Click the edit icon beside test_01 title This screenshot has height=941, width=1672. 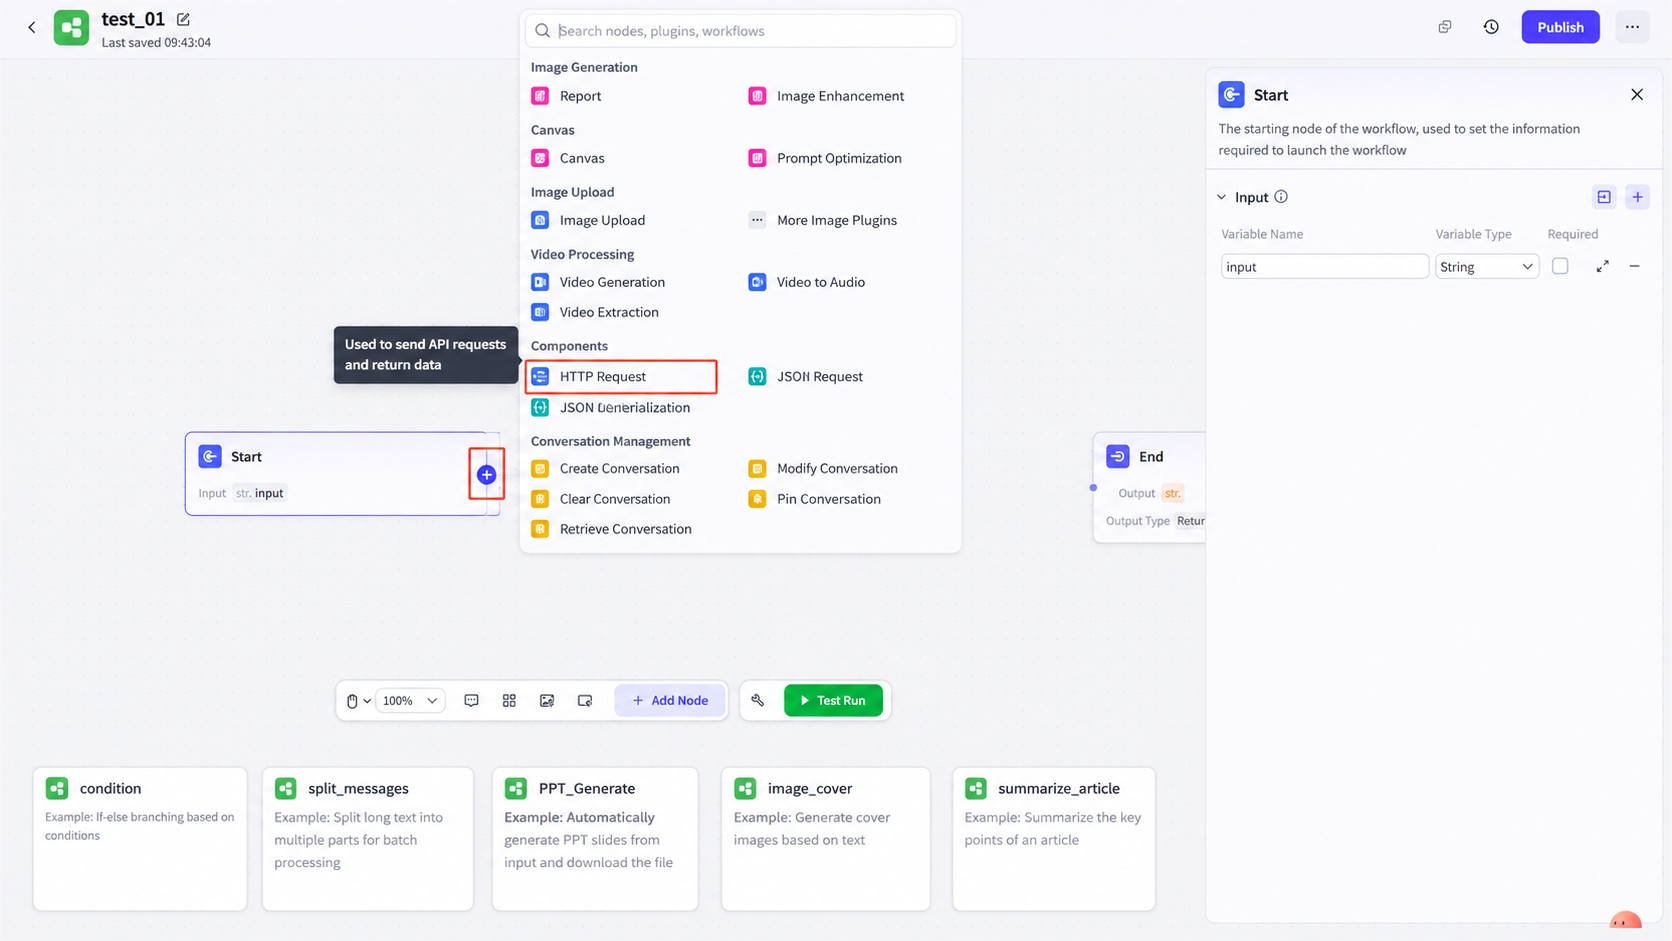click(183, 19)
